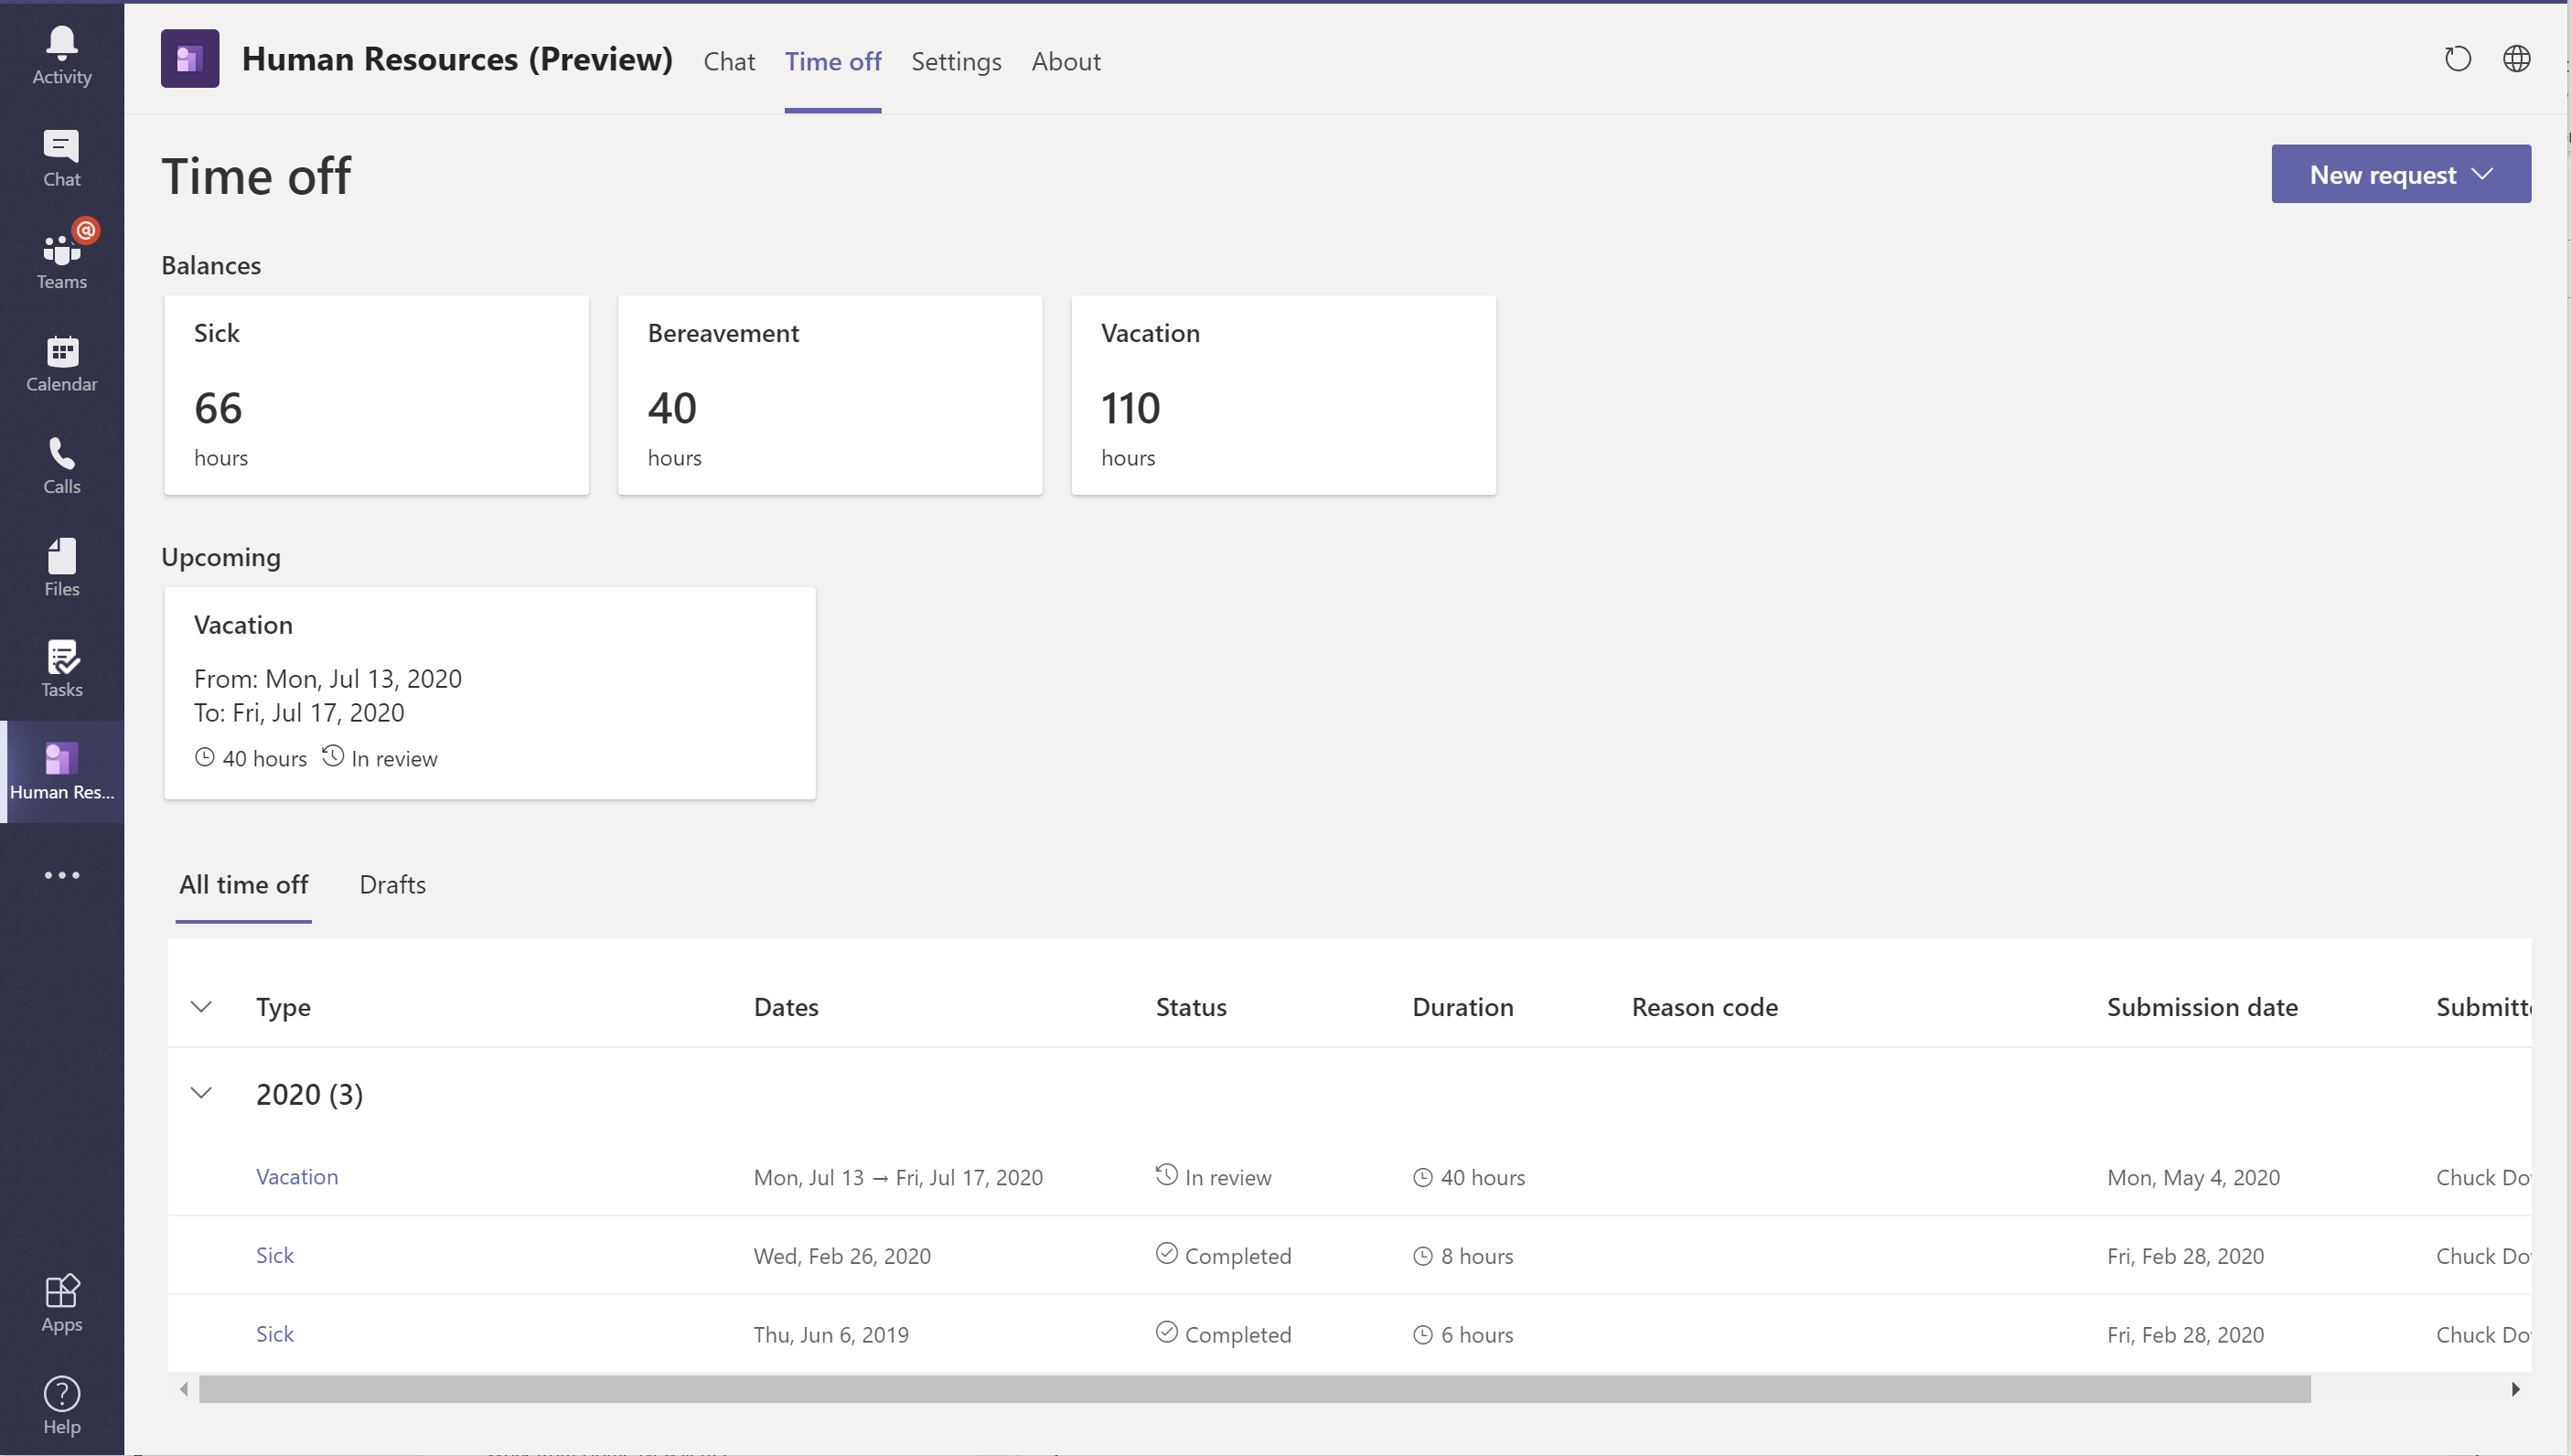Click the Activity icon in sidebar

tap(60, 42)
